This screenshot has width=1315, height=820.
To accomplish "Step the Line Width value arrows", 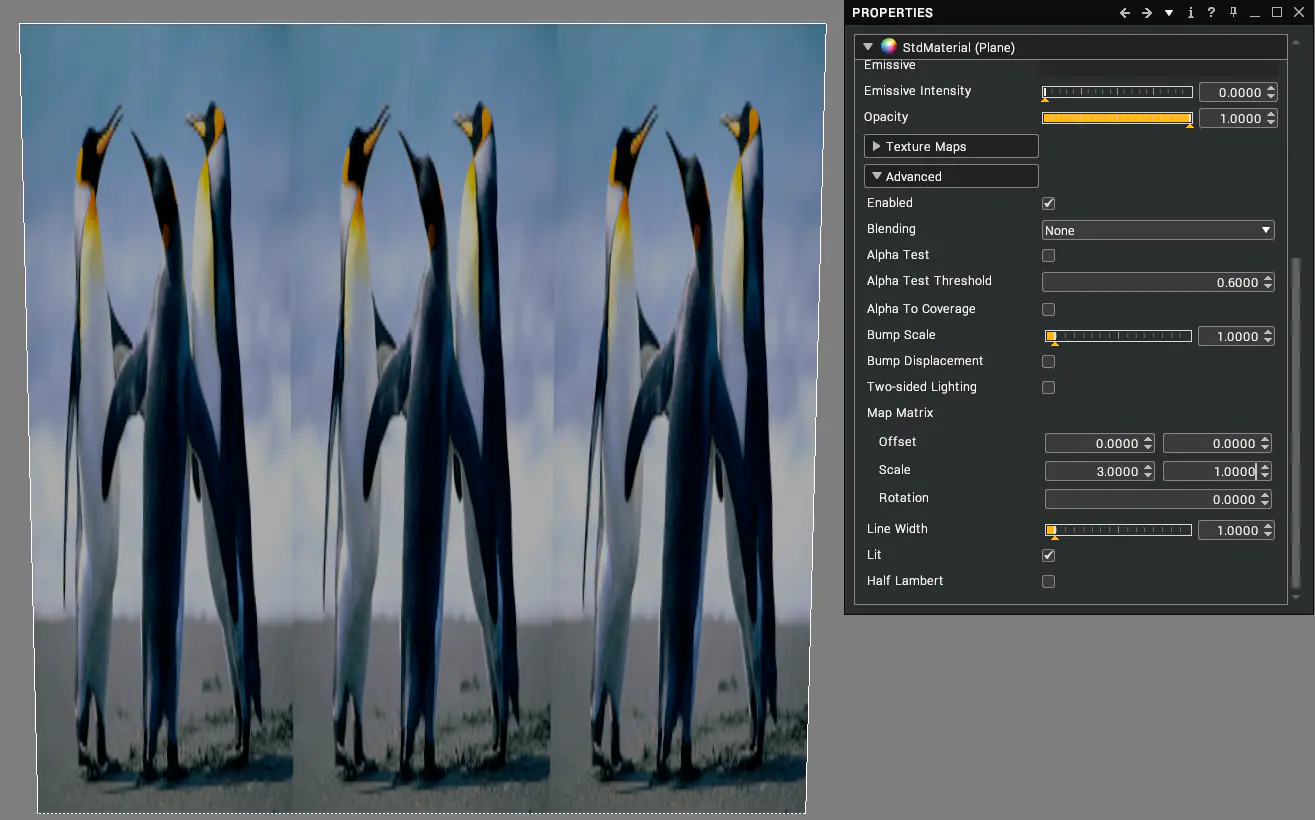I will [1269, 531].
